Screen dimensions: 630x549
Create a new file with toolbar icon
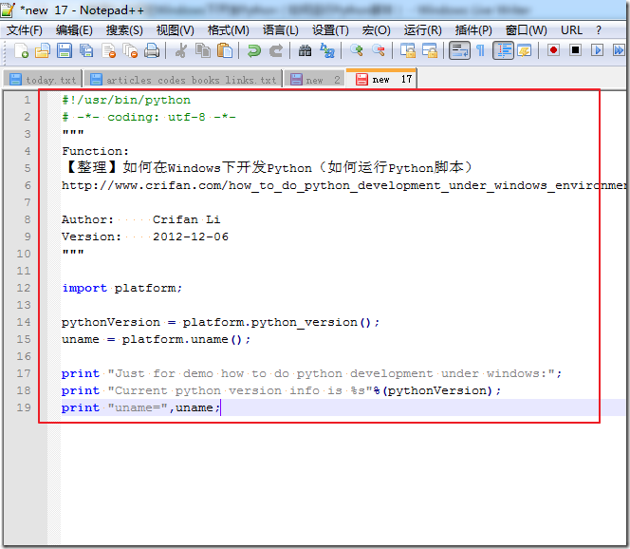(21, 51)
